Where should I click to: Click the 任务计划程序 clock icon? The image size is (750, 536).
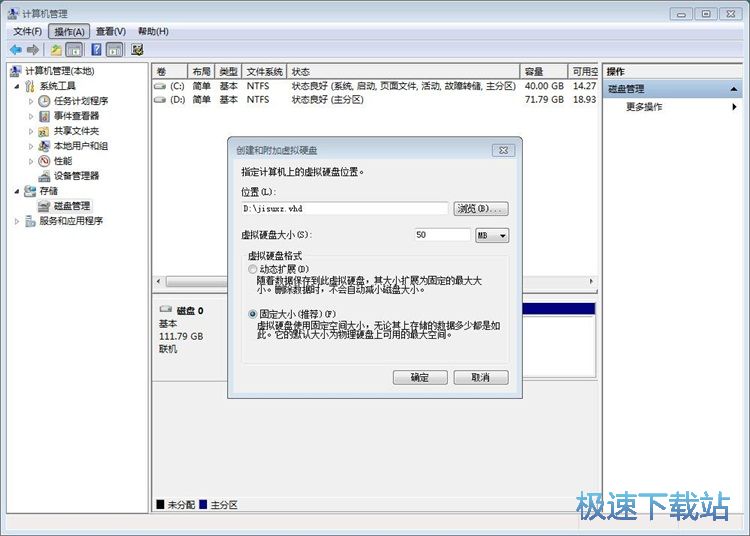click(44, 101)
